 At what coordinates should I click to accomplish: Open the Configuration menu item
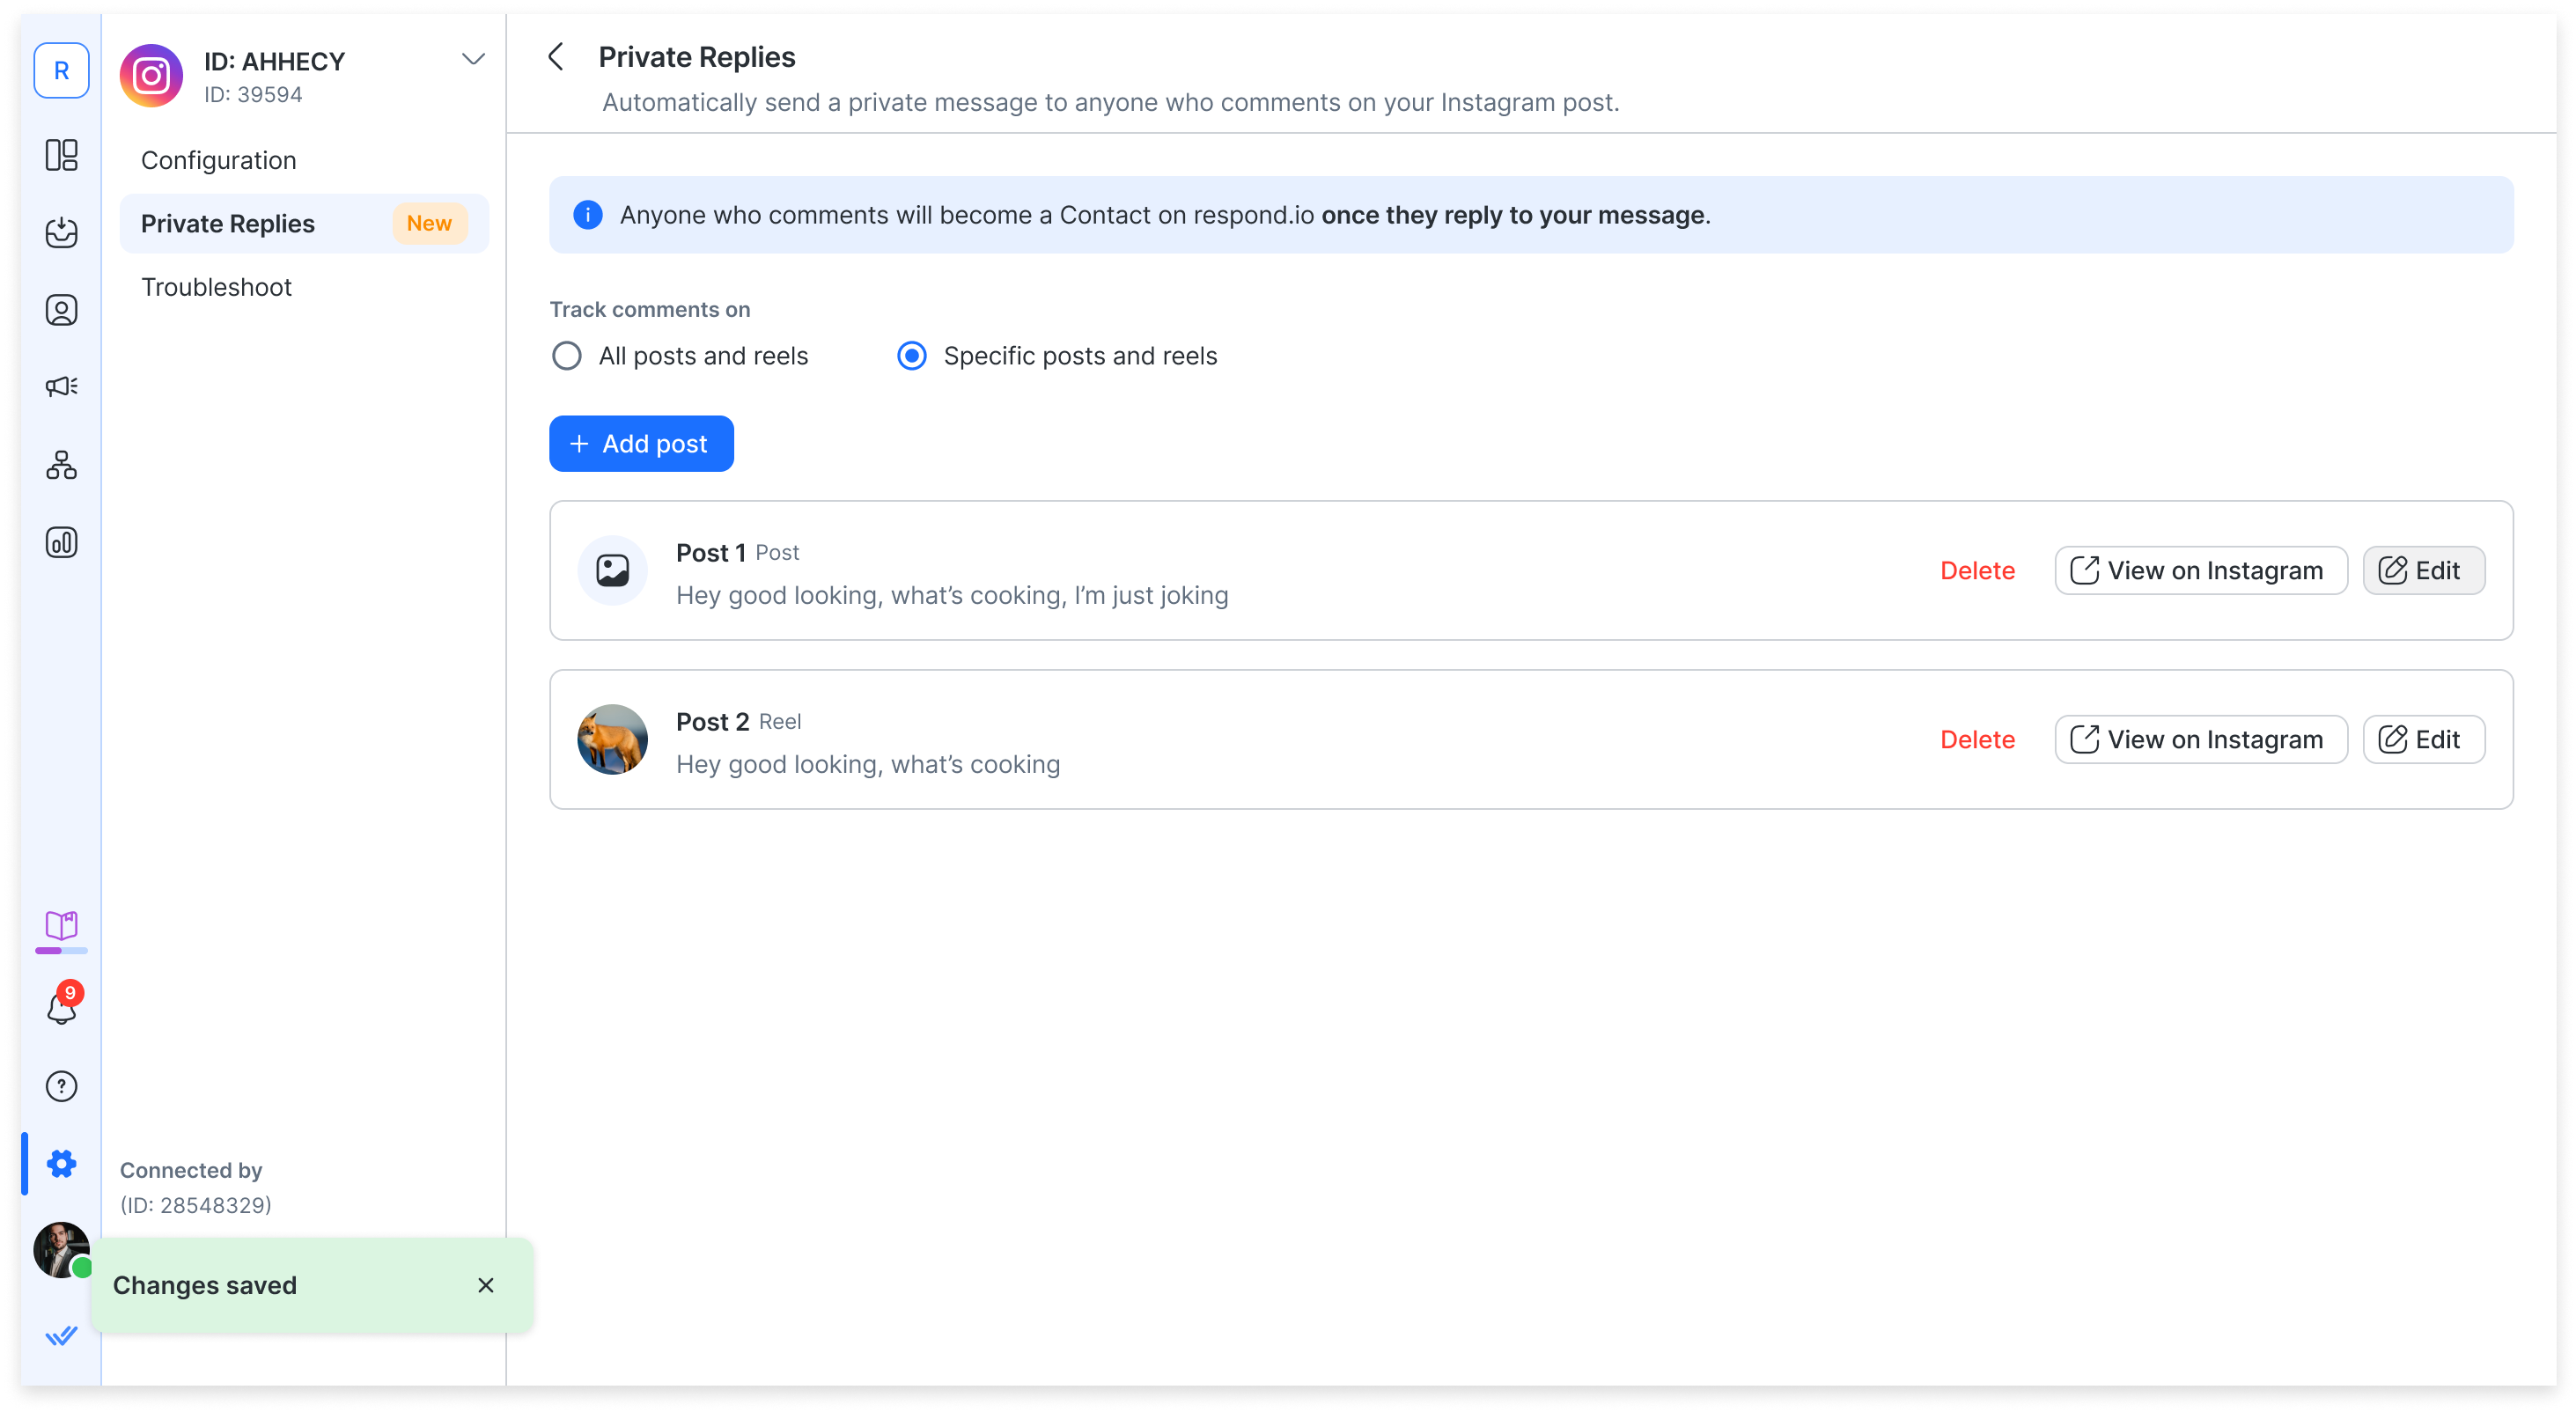coord(219,160)
